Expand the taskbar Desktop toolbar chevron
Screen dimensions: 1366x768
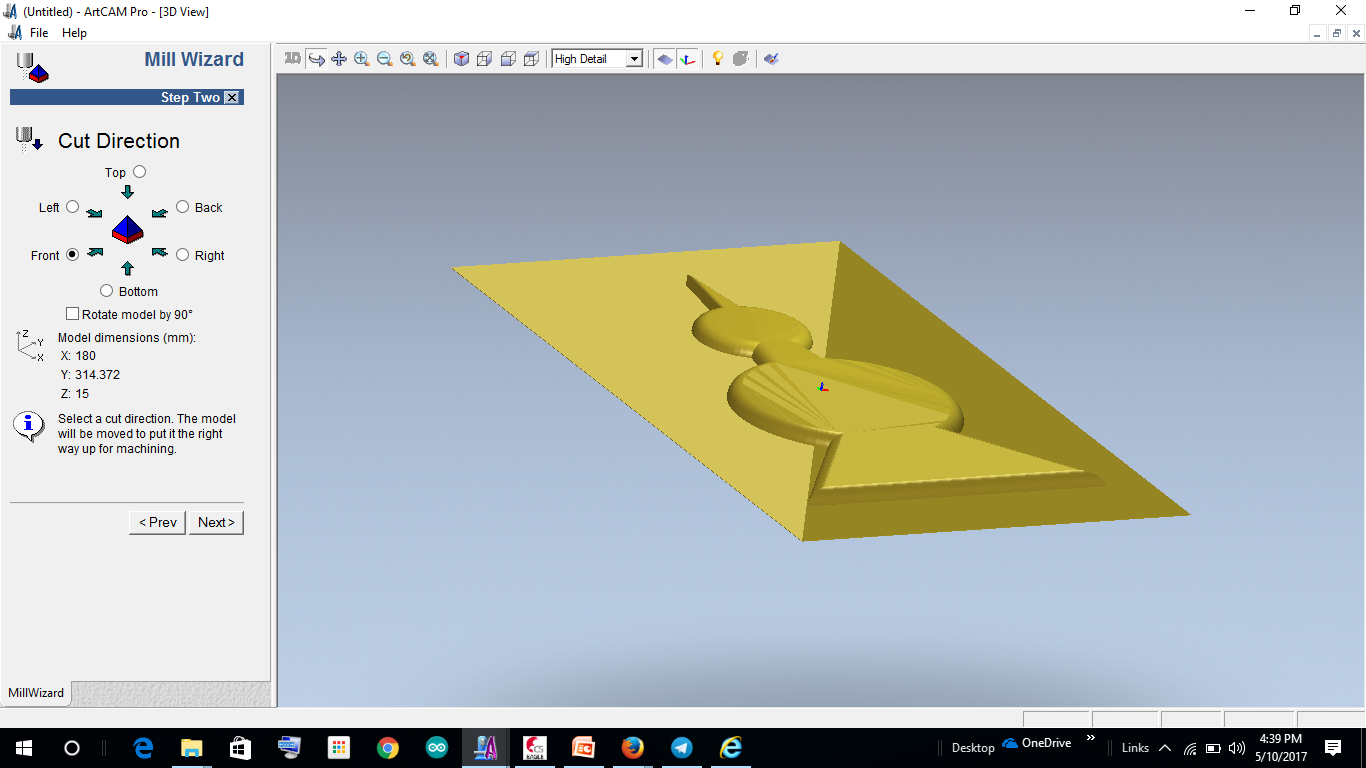coord(1090,739)
